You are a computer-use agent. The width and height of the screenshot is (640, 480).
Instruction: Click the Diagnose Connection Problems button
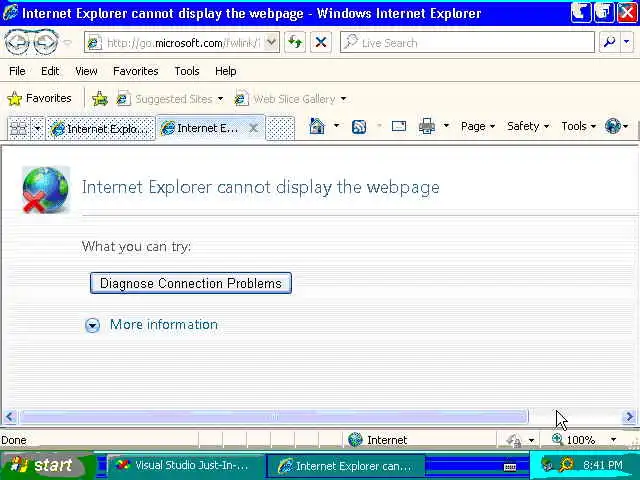pyautogui.click(x=191, y=283)
